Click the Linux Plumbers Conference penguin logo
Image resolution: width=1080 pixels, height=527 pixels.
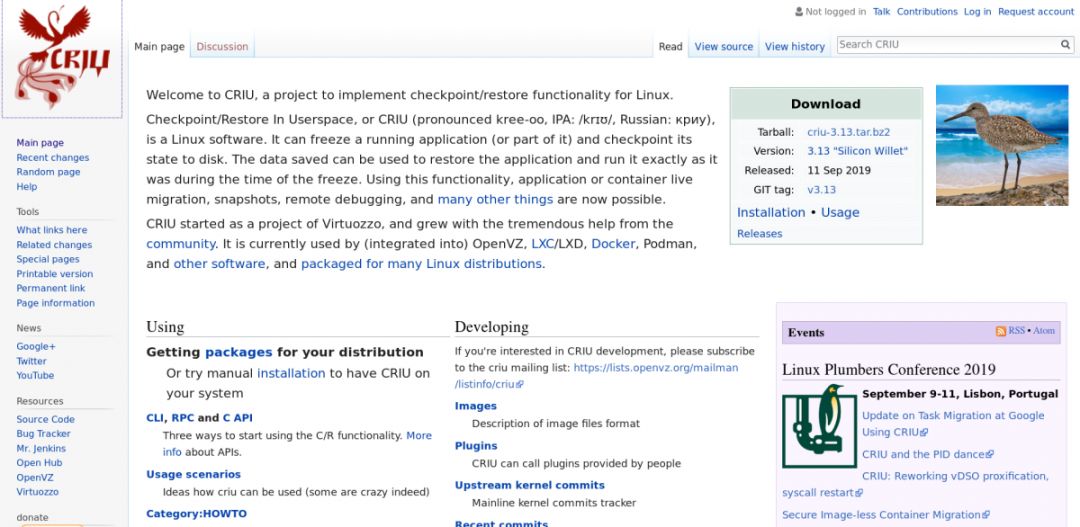tap(819, 426)
